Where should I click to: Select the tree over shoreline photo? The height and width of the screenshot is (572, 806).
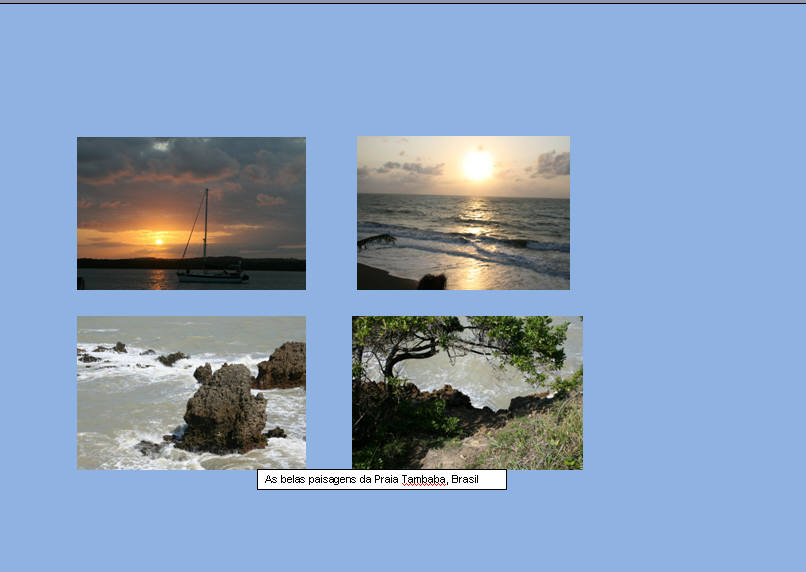point(467,393)
